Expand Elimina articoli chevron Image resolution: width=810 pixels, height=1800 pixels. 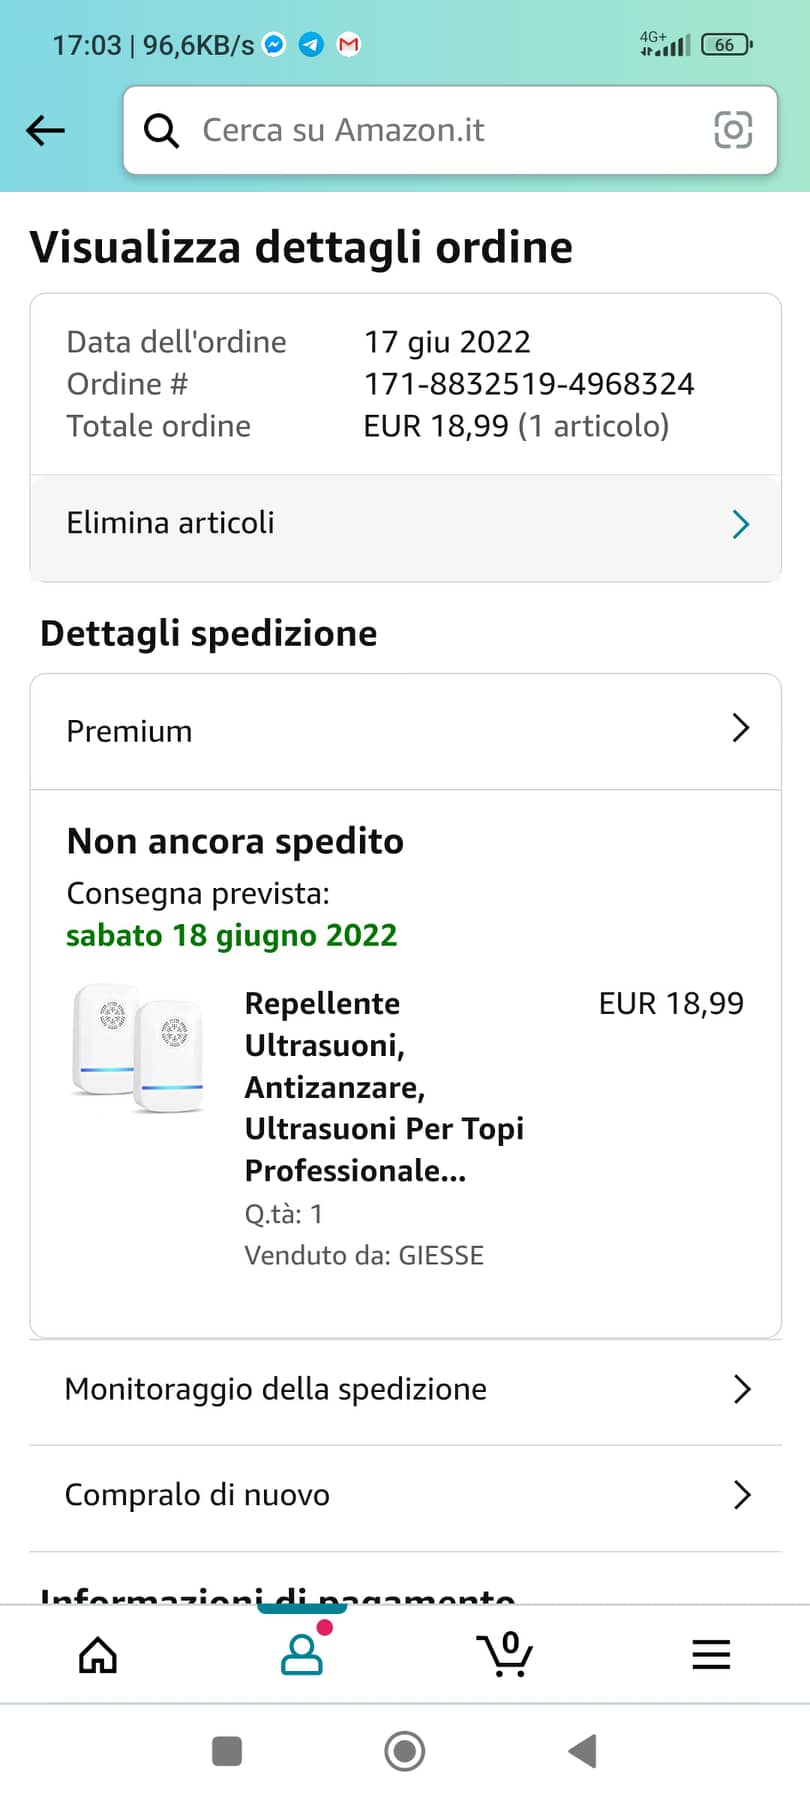pyautogui.click(x=741, y=524)
